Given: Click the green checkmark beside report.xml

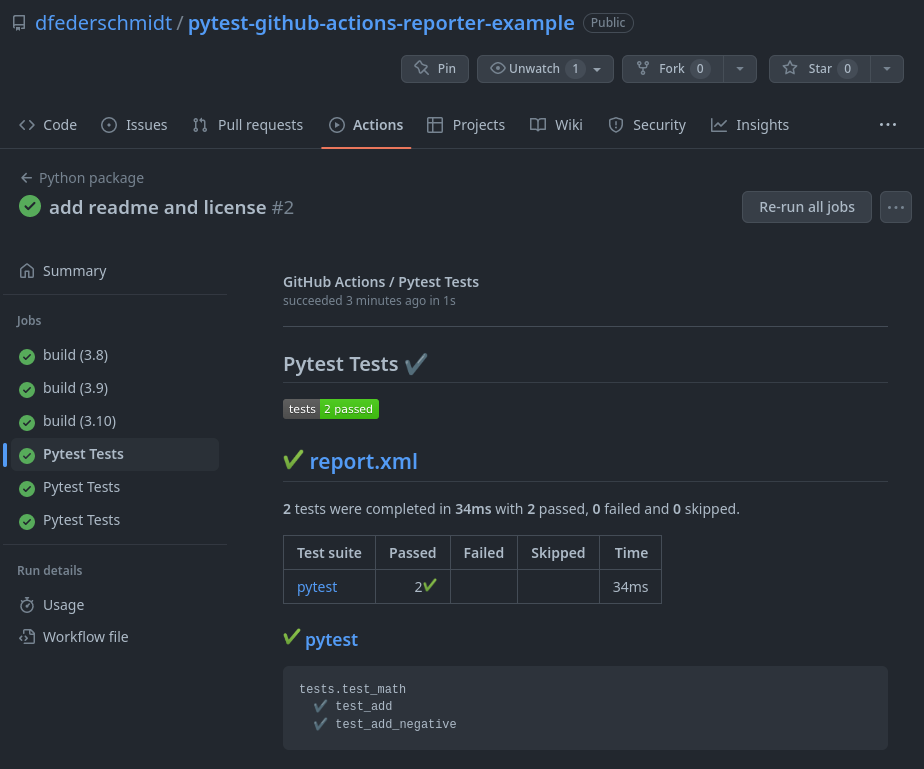Looking at the screenshot, I should point(293,460).
